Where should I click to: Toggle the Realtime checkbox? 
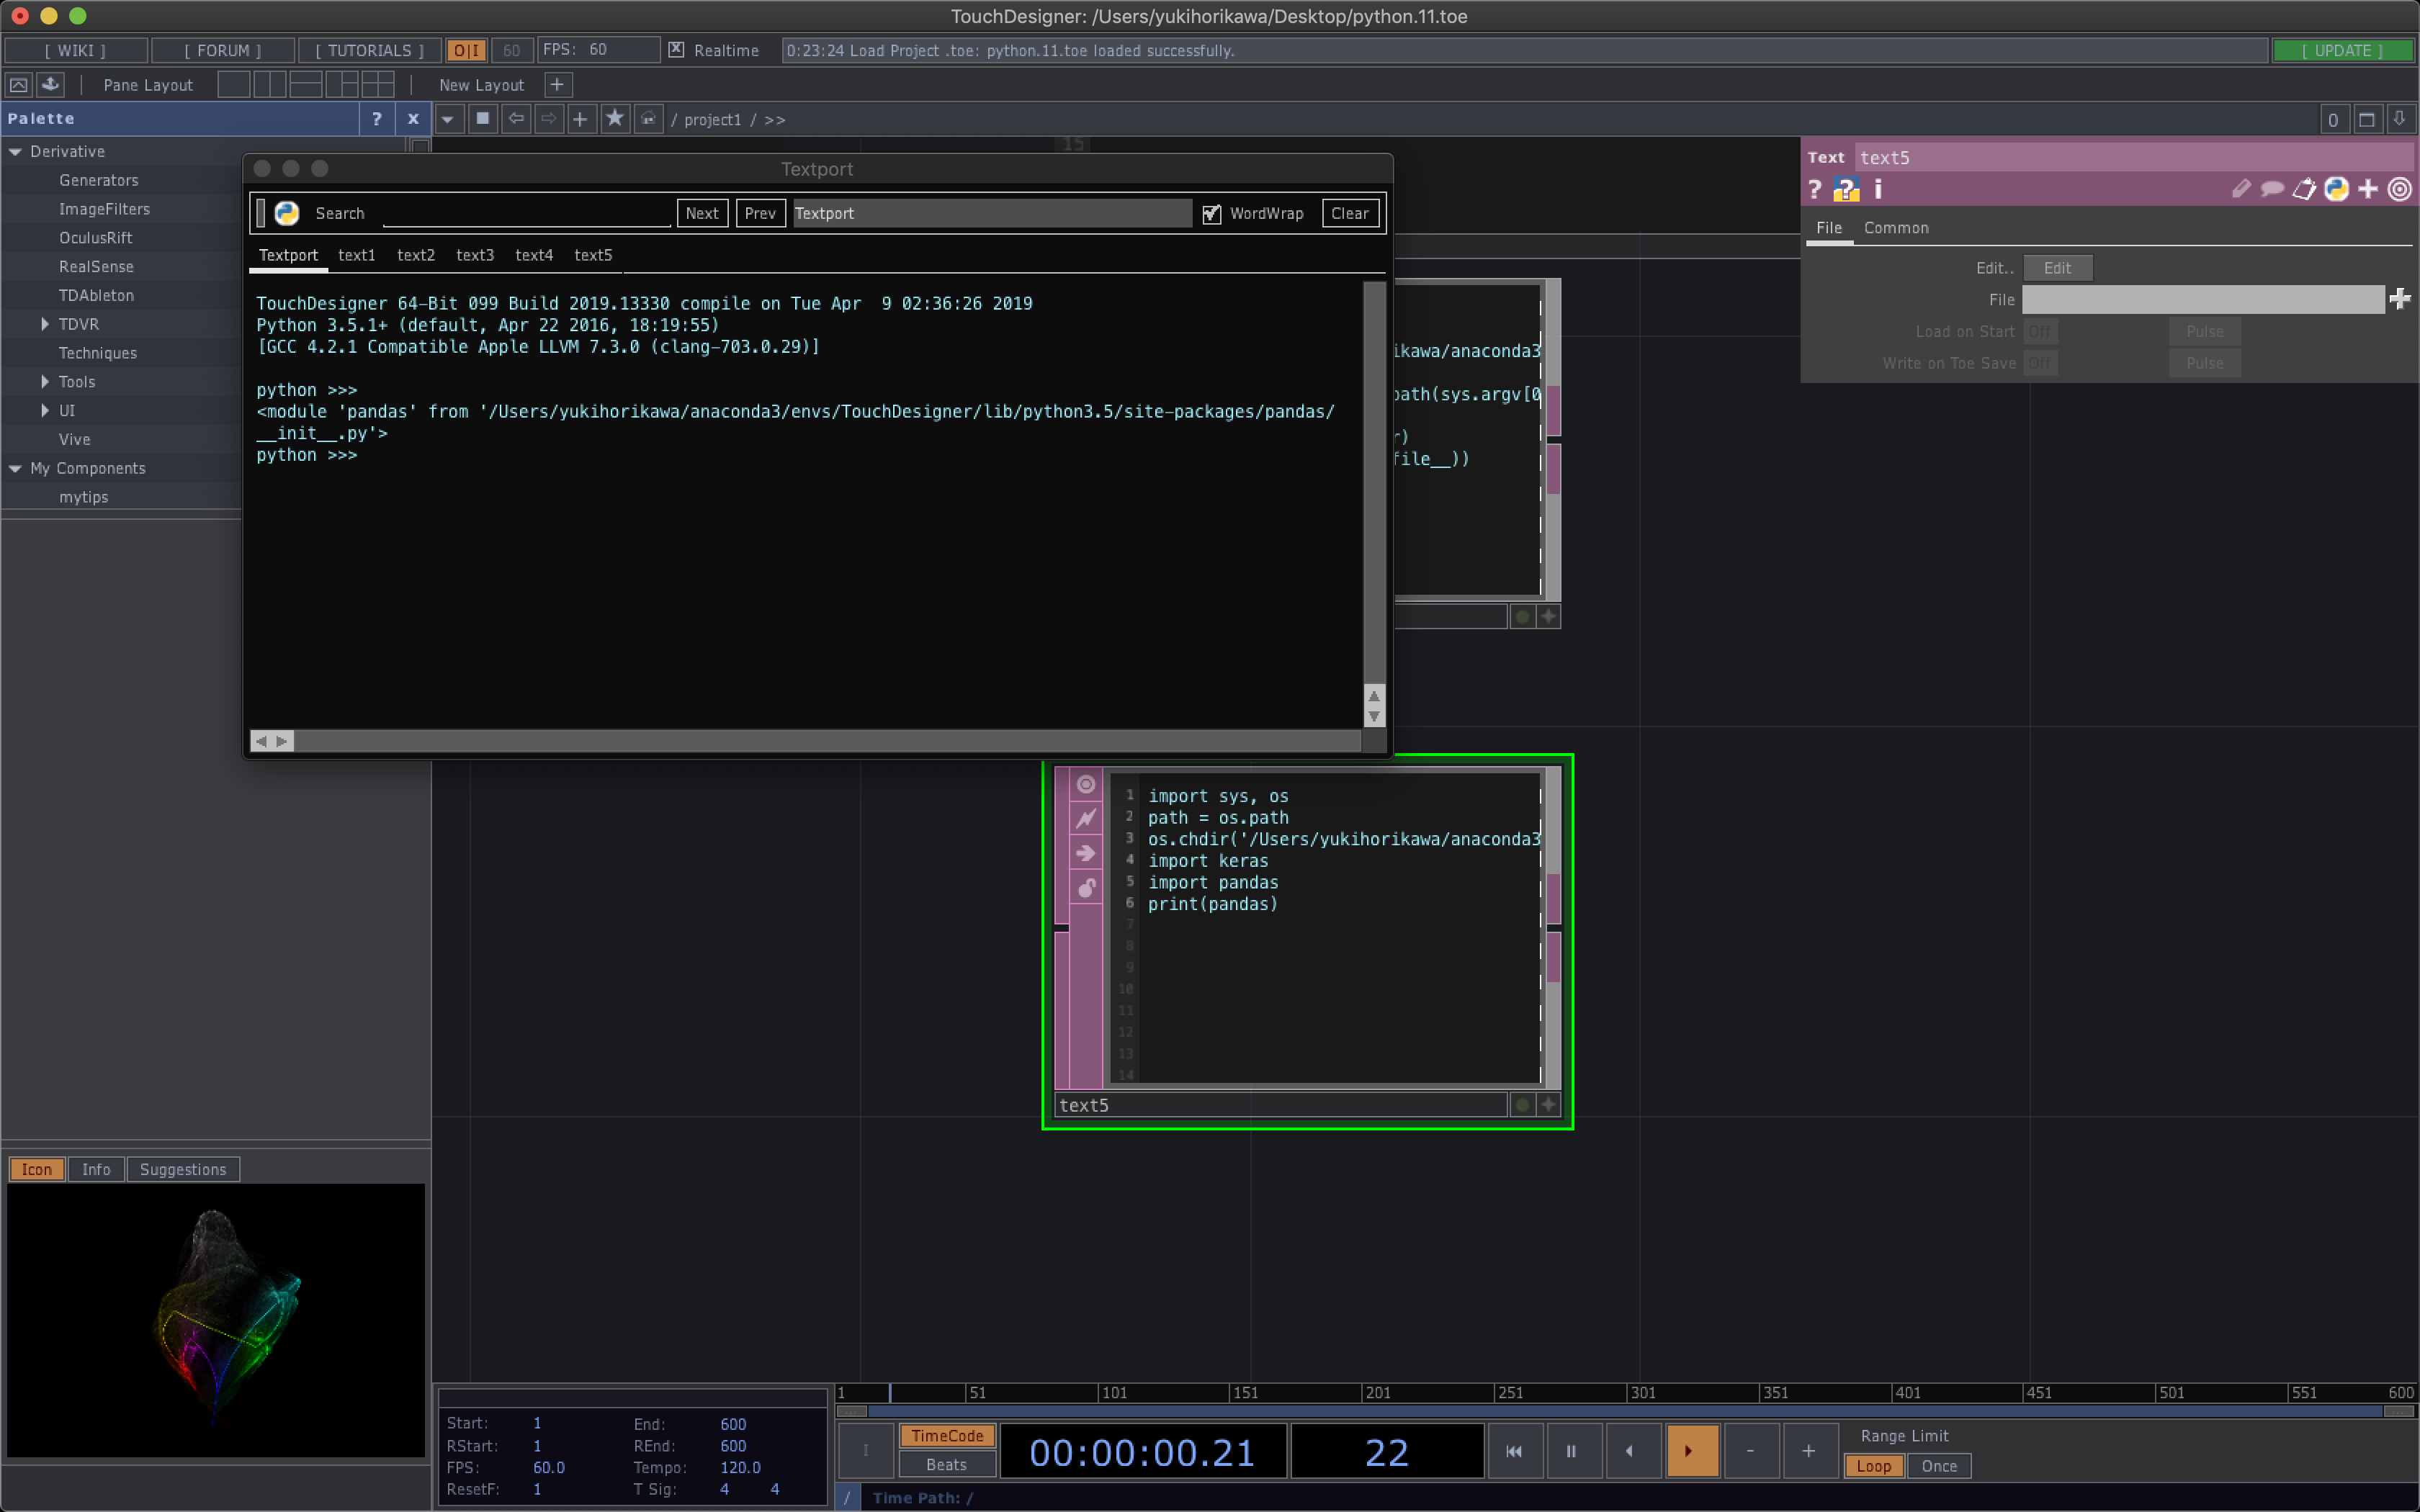pos(676,50)
